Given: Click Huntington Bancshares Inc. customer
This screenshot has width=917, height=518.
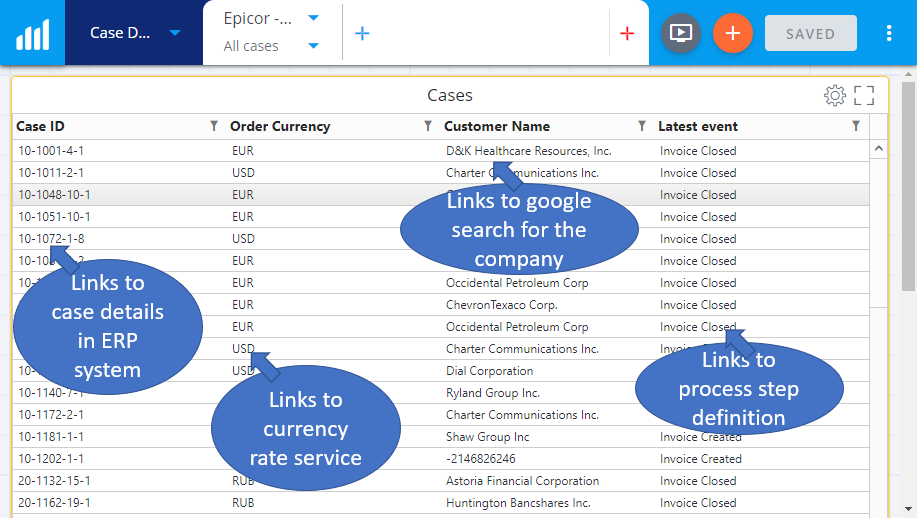Looking at the screenshot, I should [x=518, y=503].
